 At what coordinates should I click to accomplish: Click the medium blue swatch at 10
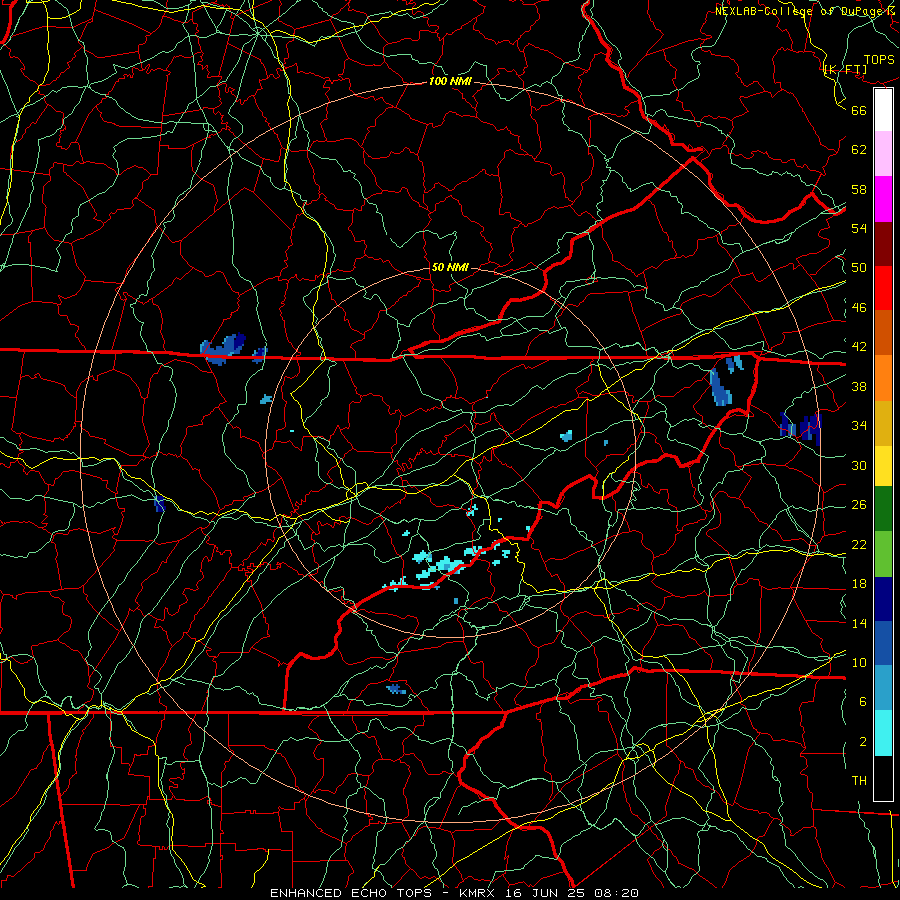883,643
